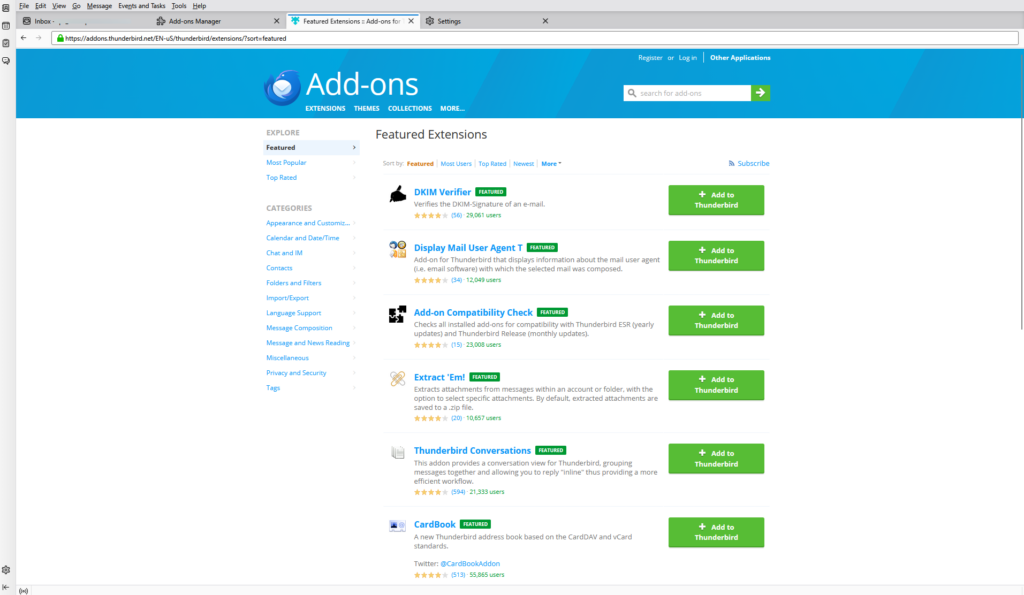The height and width of the screenshot is (595, 1024).
Task: Click the Thunderbird Conversations extension icon
Action: (397, 452)
